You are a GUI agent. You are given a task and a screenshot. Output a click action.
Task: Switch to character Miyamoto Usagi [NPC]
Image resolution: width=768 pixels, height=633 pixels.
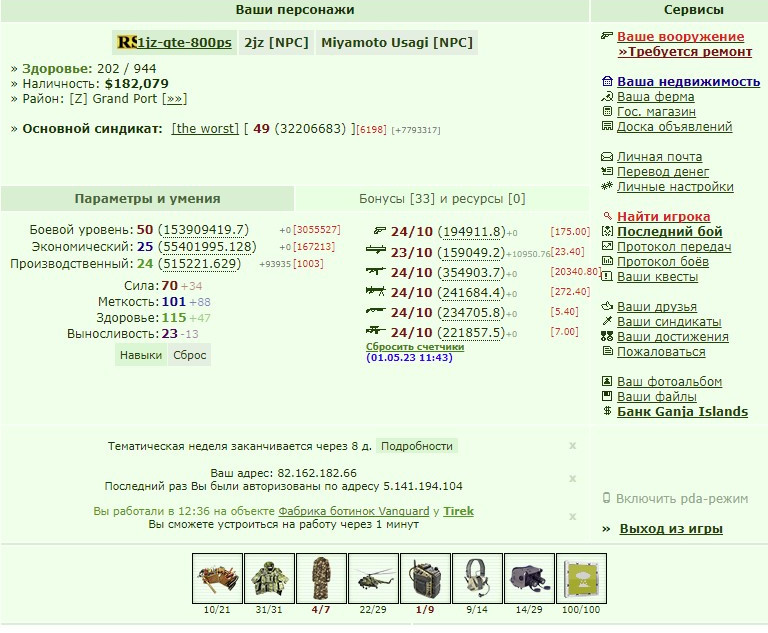coord(397,43)
